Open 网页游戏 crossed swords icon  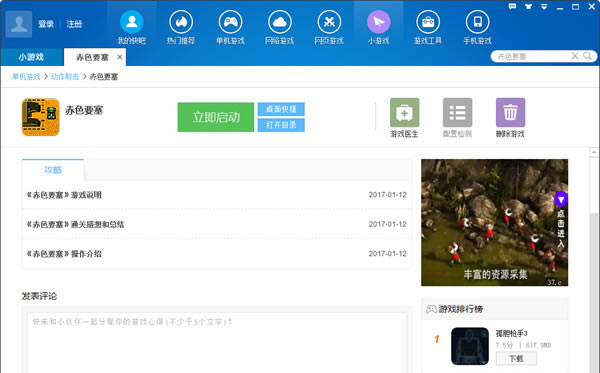click(x=329, y=22)
